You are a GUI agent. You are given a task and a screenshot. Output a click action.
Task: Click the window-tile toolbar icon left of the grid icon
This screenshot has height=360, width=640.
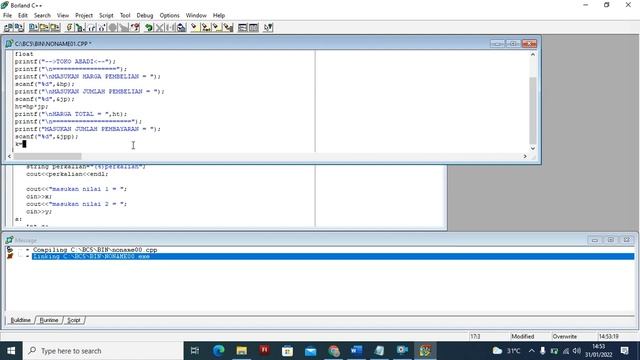242,27
